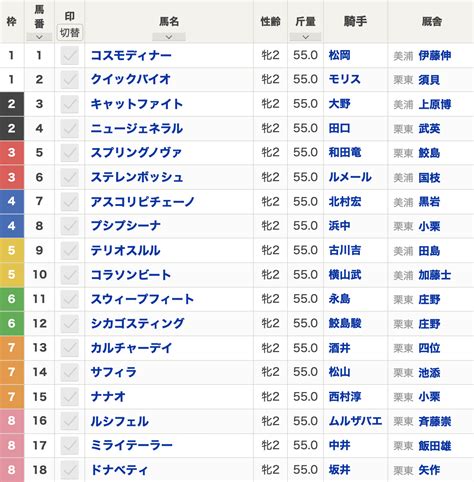Toggle mark checkbox for ステレンボッシュ

pyautogui.click(x=70, y=177)
